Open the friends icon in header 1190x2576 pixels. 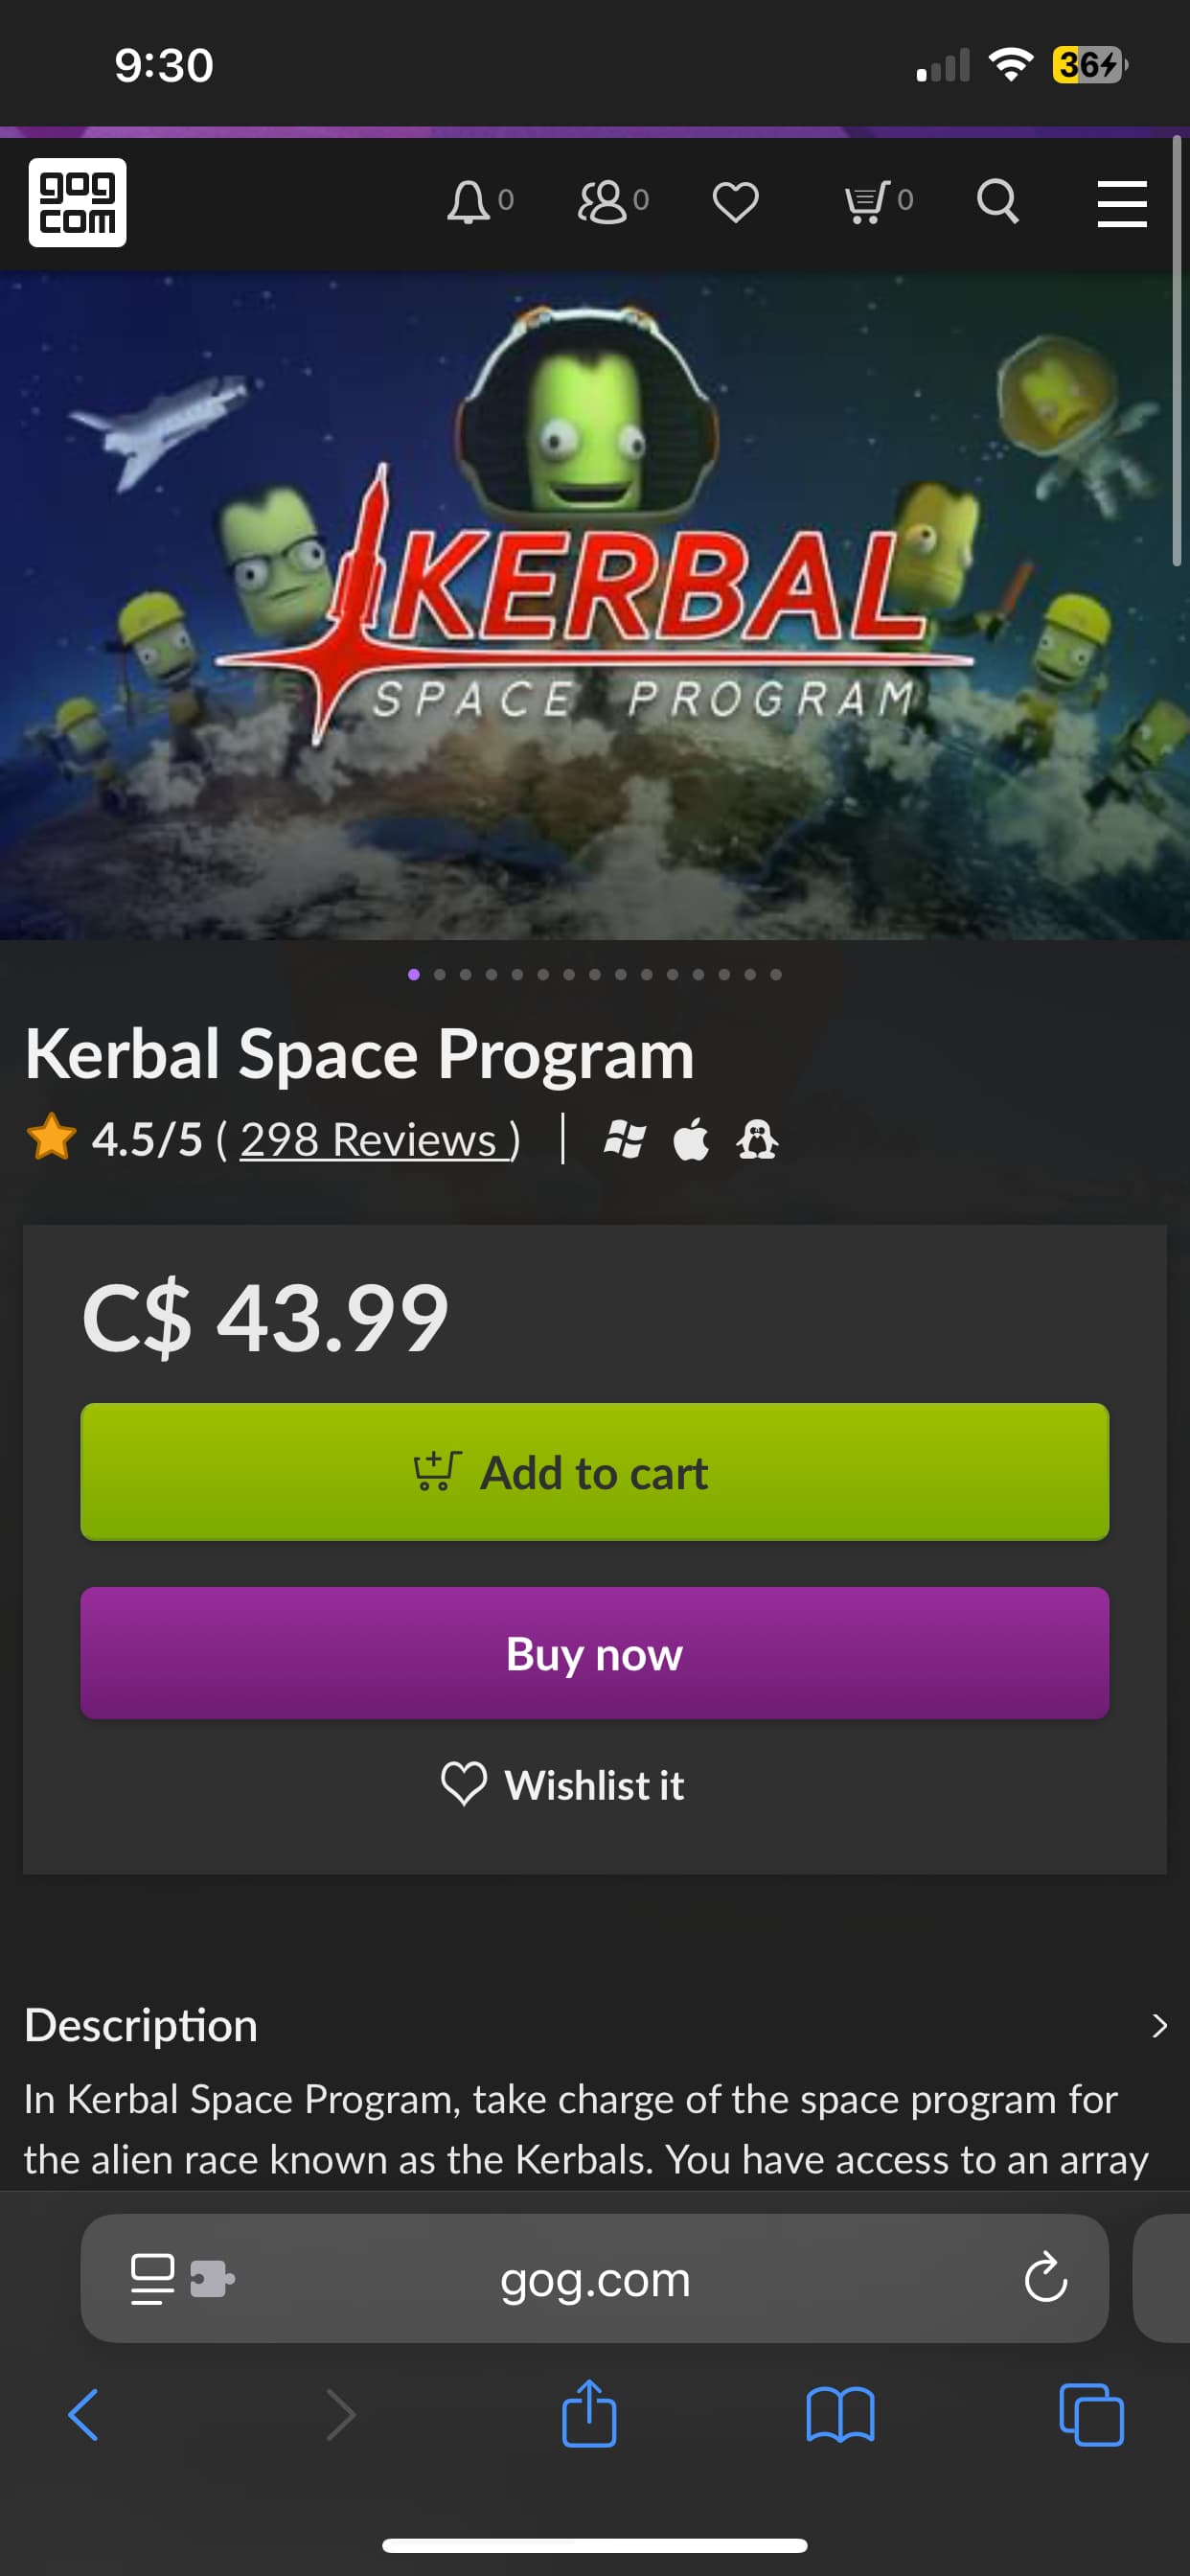point(602,202)
